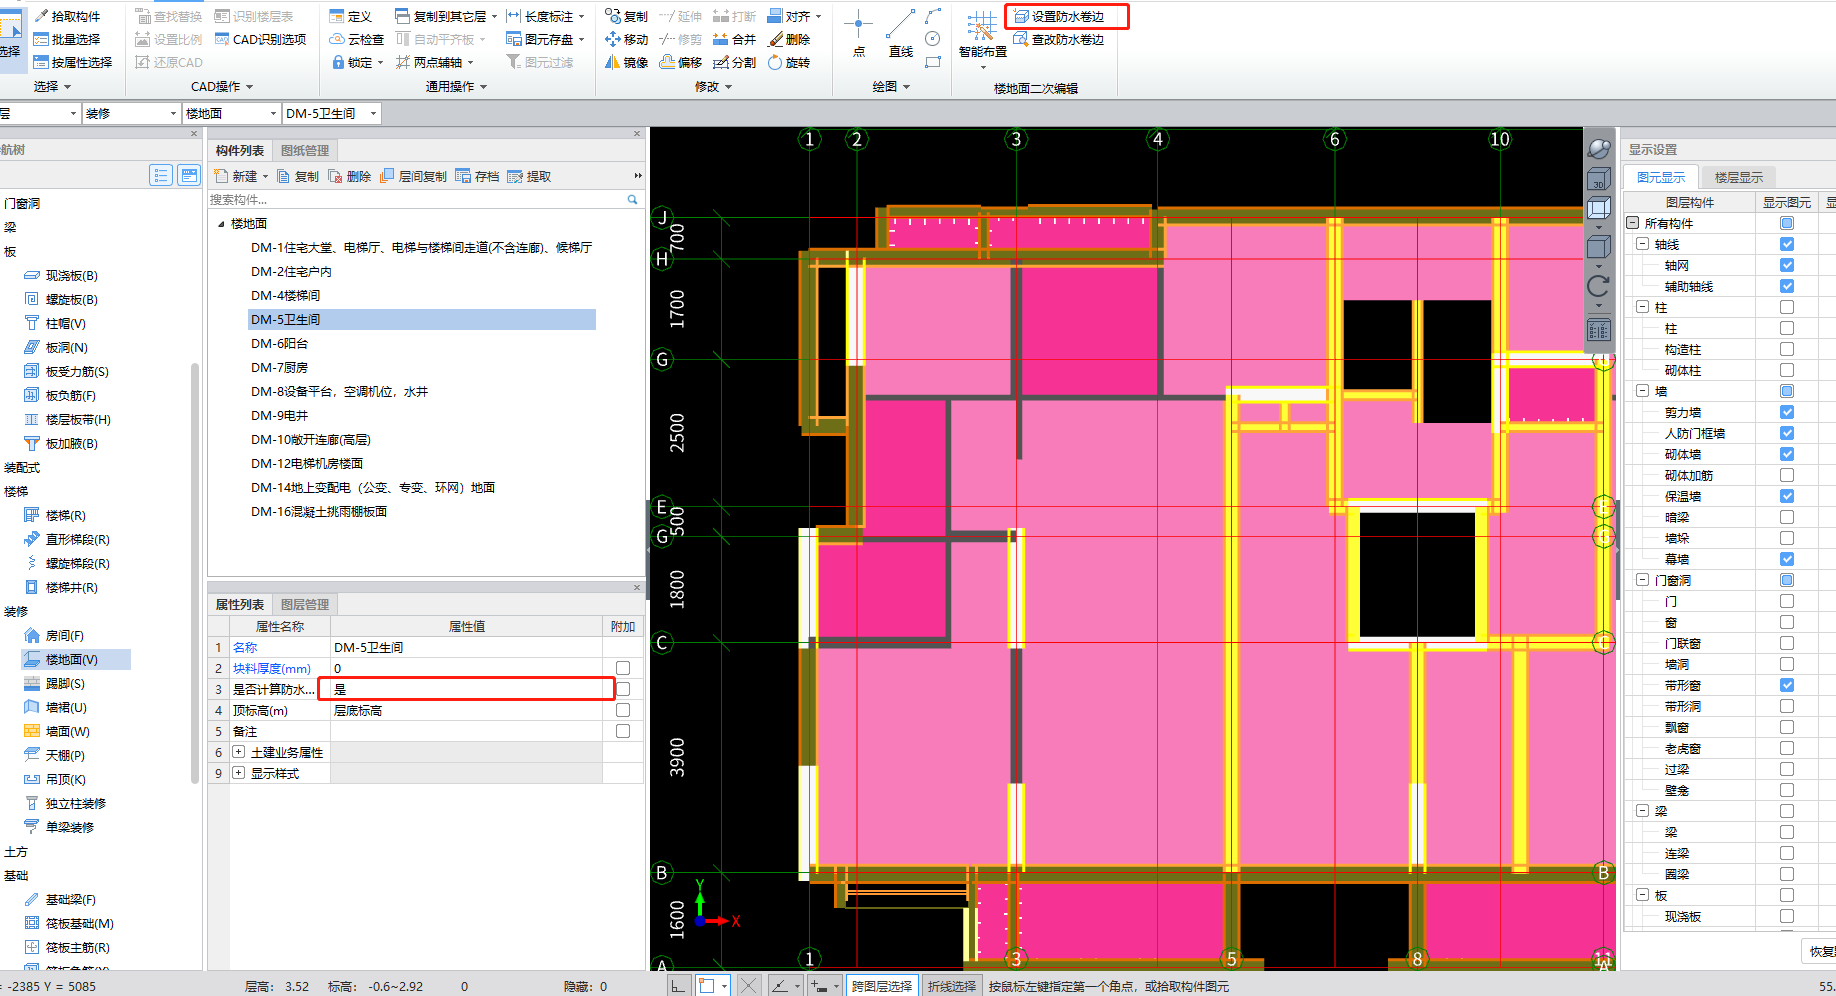This screenshot has height=996, width=1836.
Task: Toggle display checkbox for 带形窗
Action: tap(1787, 685)
